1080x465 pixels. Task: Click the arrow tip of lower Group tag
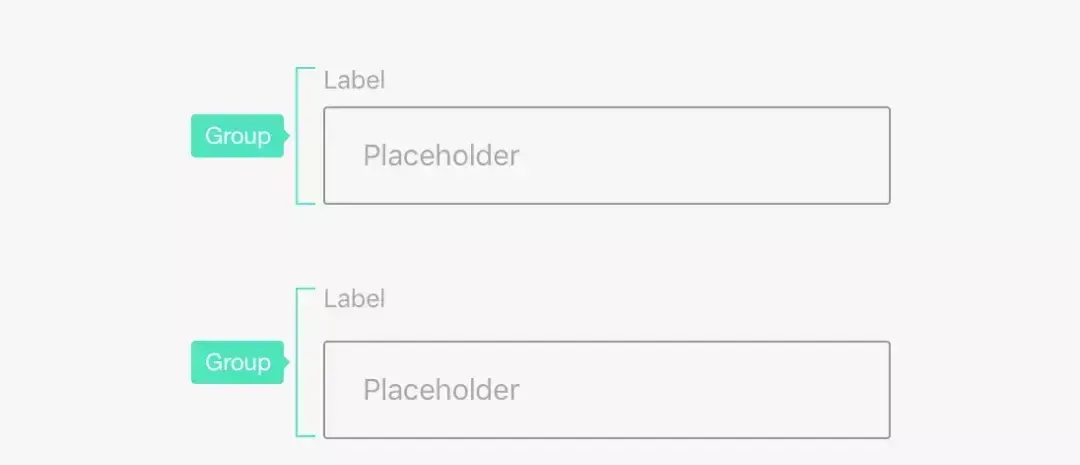point(287,362)
